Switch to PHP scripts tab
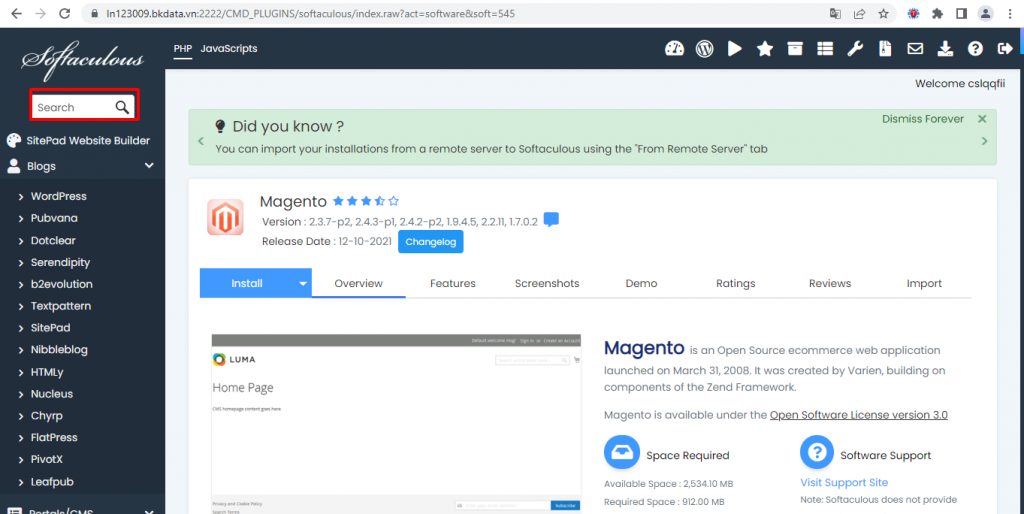1024x514 pixels. (x=183, y=48)
